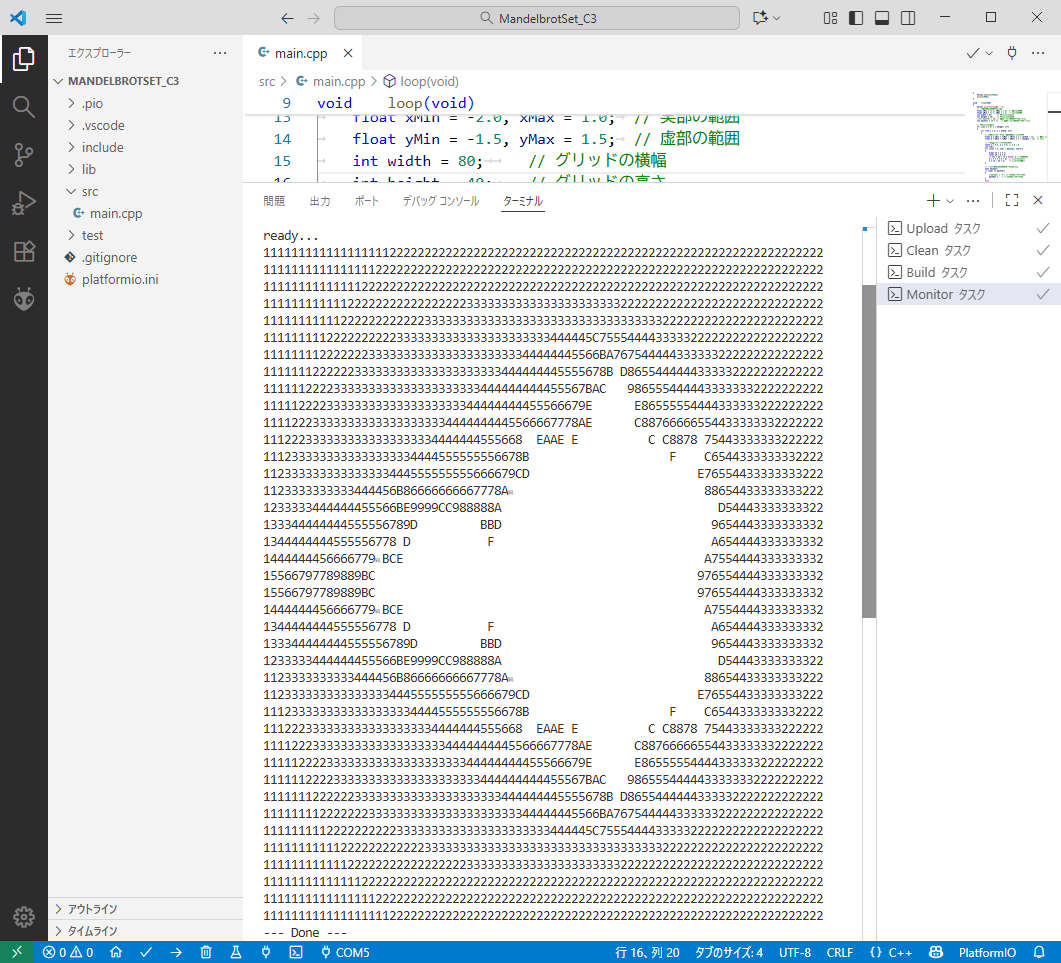Open the Extensions view
This screenshot has height=963, width=1061.
coord(24,251)
